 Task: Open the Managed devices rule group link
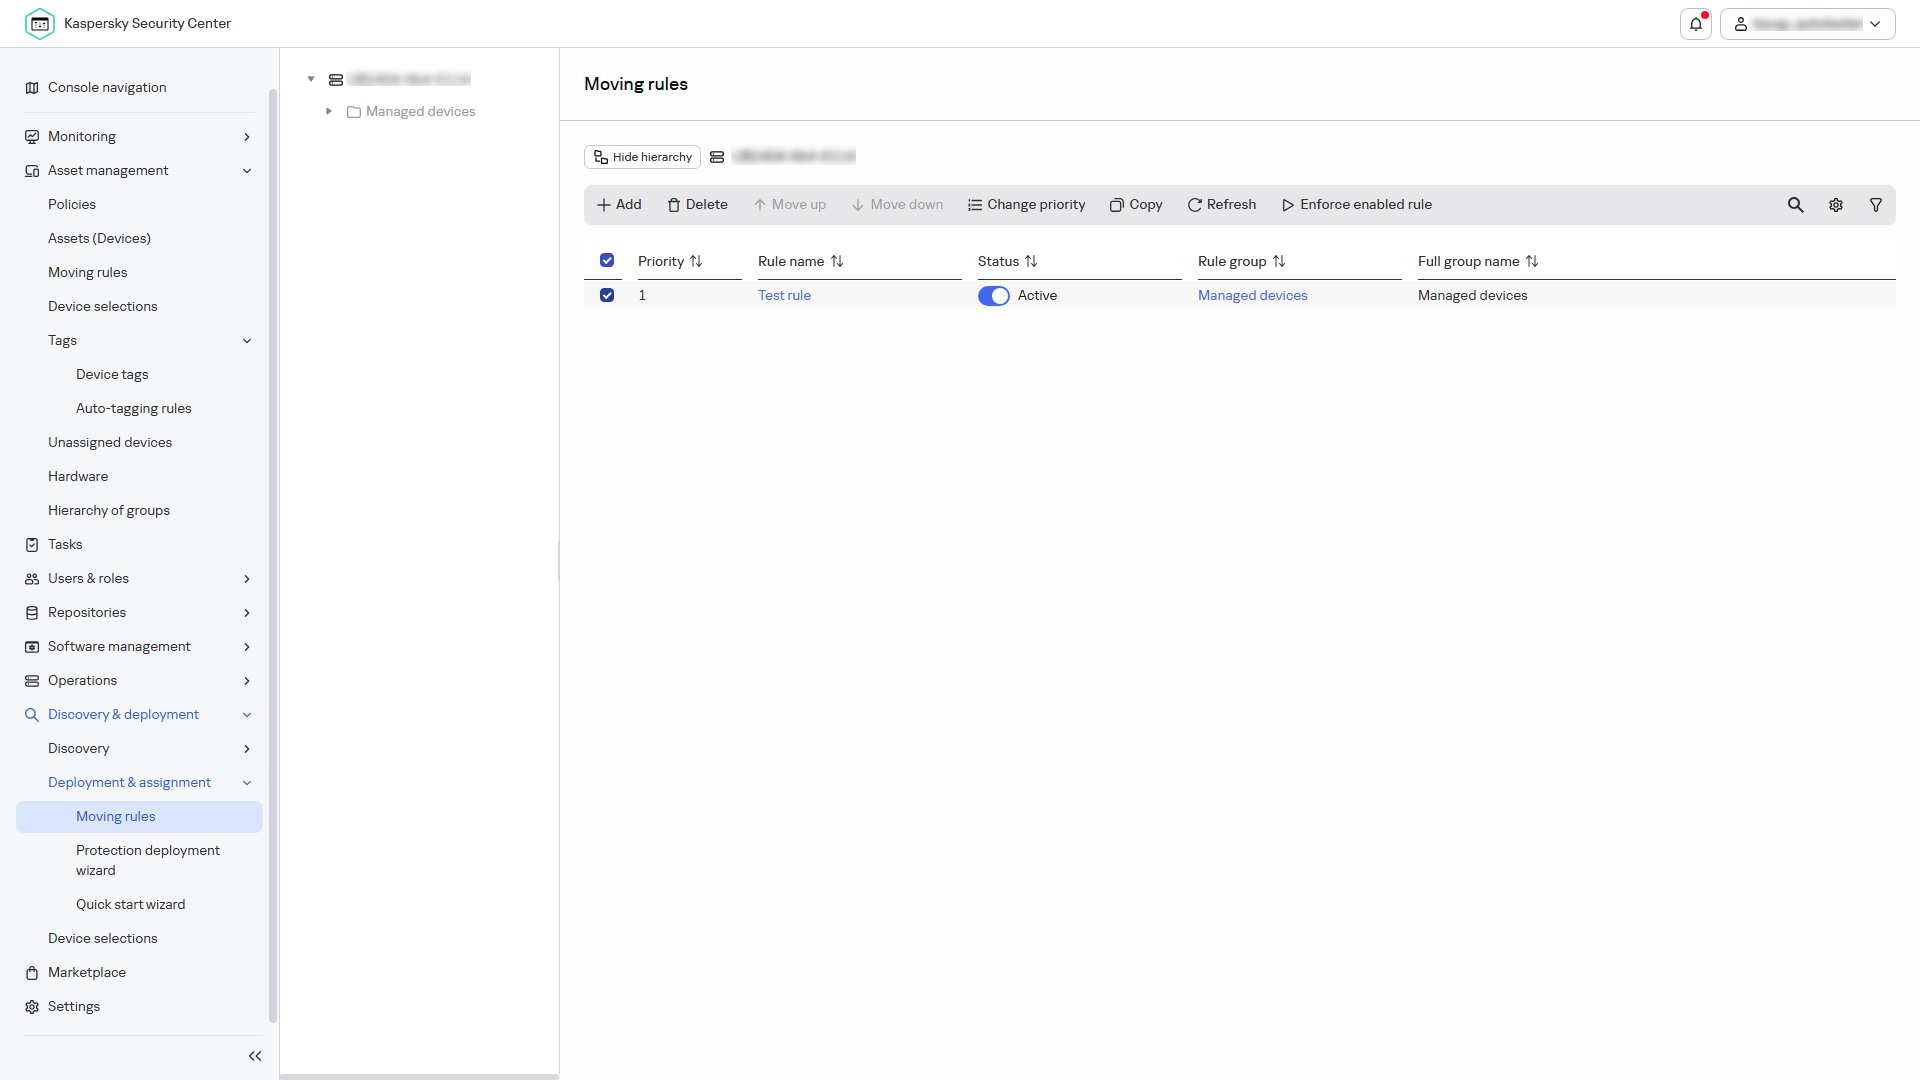pos(1252,295)
